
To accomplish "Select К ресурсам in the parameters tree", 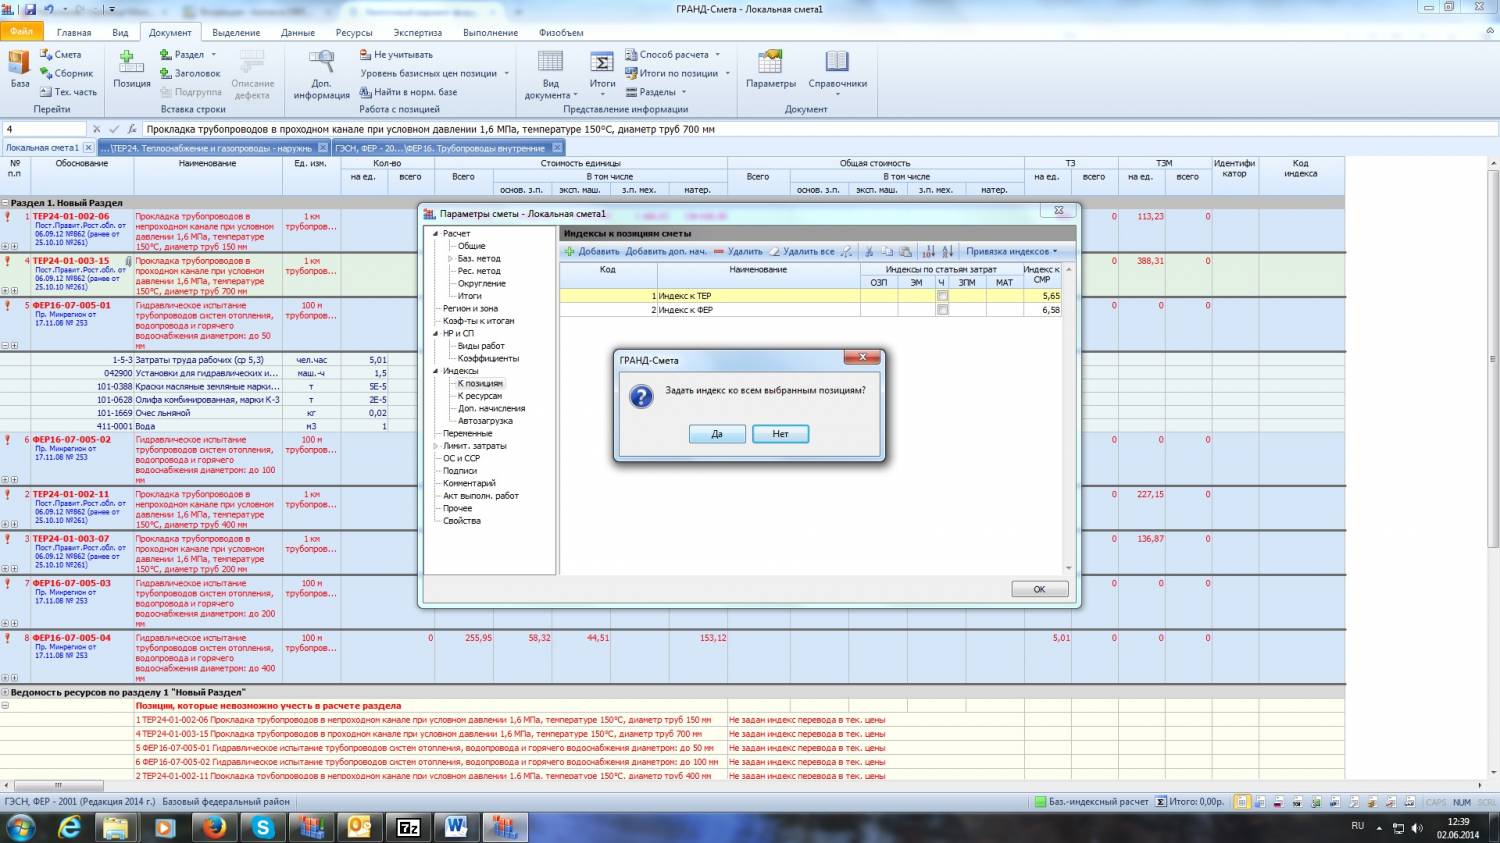I will 480,396.
